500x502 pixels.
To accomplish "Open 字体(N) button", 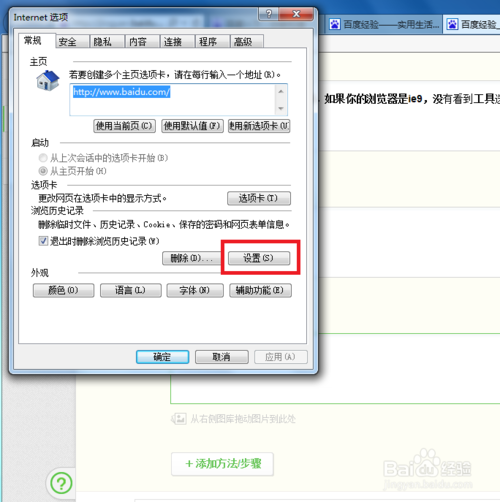I will pos(195,290).
